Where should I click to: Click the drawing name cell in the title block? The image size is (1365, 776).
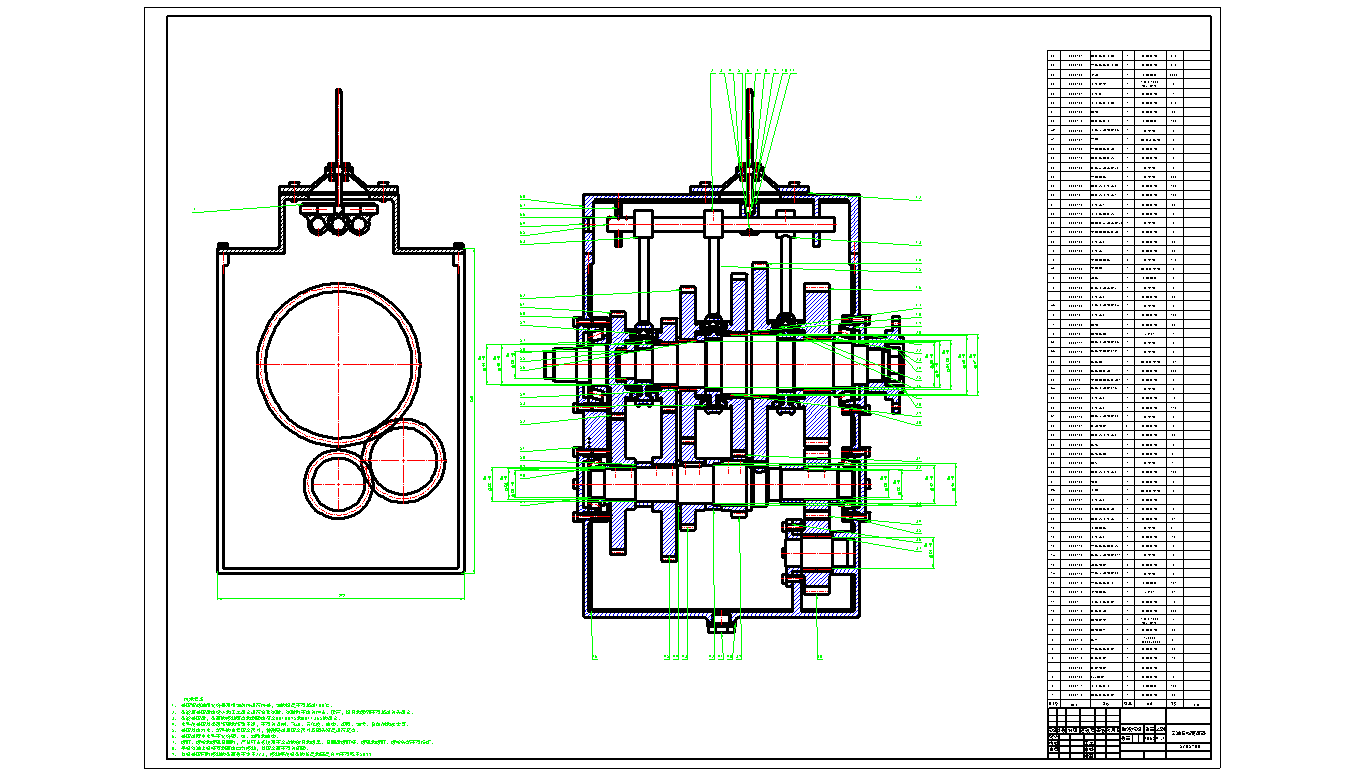[1187, 734]
